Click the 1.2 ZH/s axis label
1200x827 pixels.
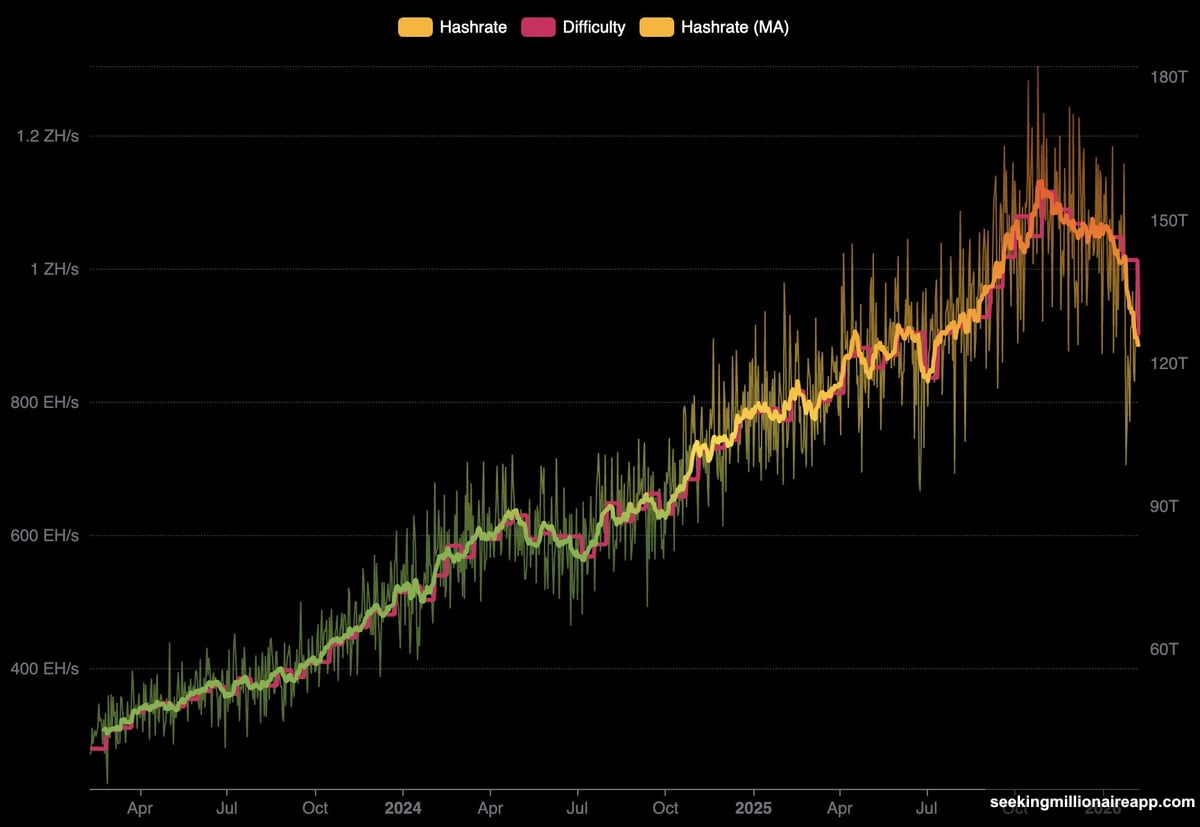(x=48, y=136)
